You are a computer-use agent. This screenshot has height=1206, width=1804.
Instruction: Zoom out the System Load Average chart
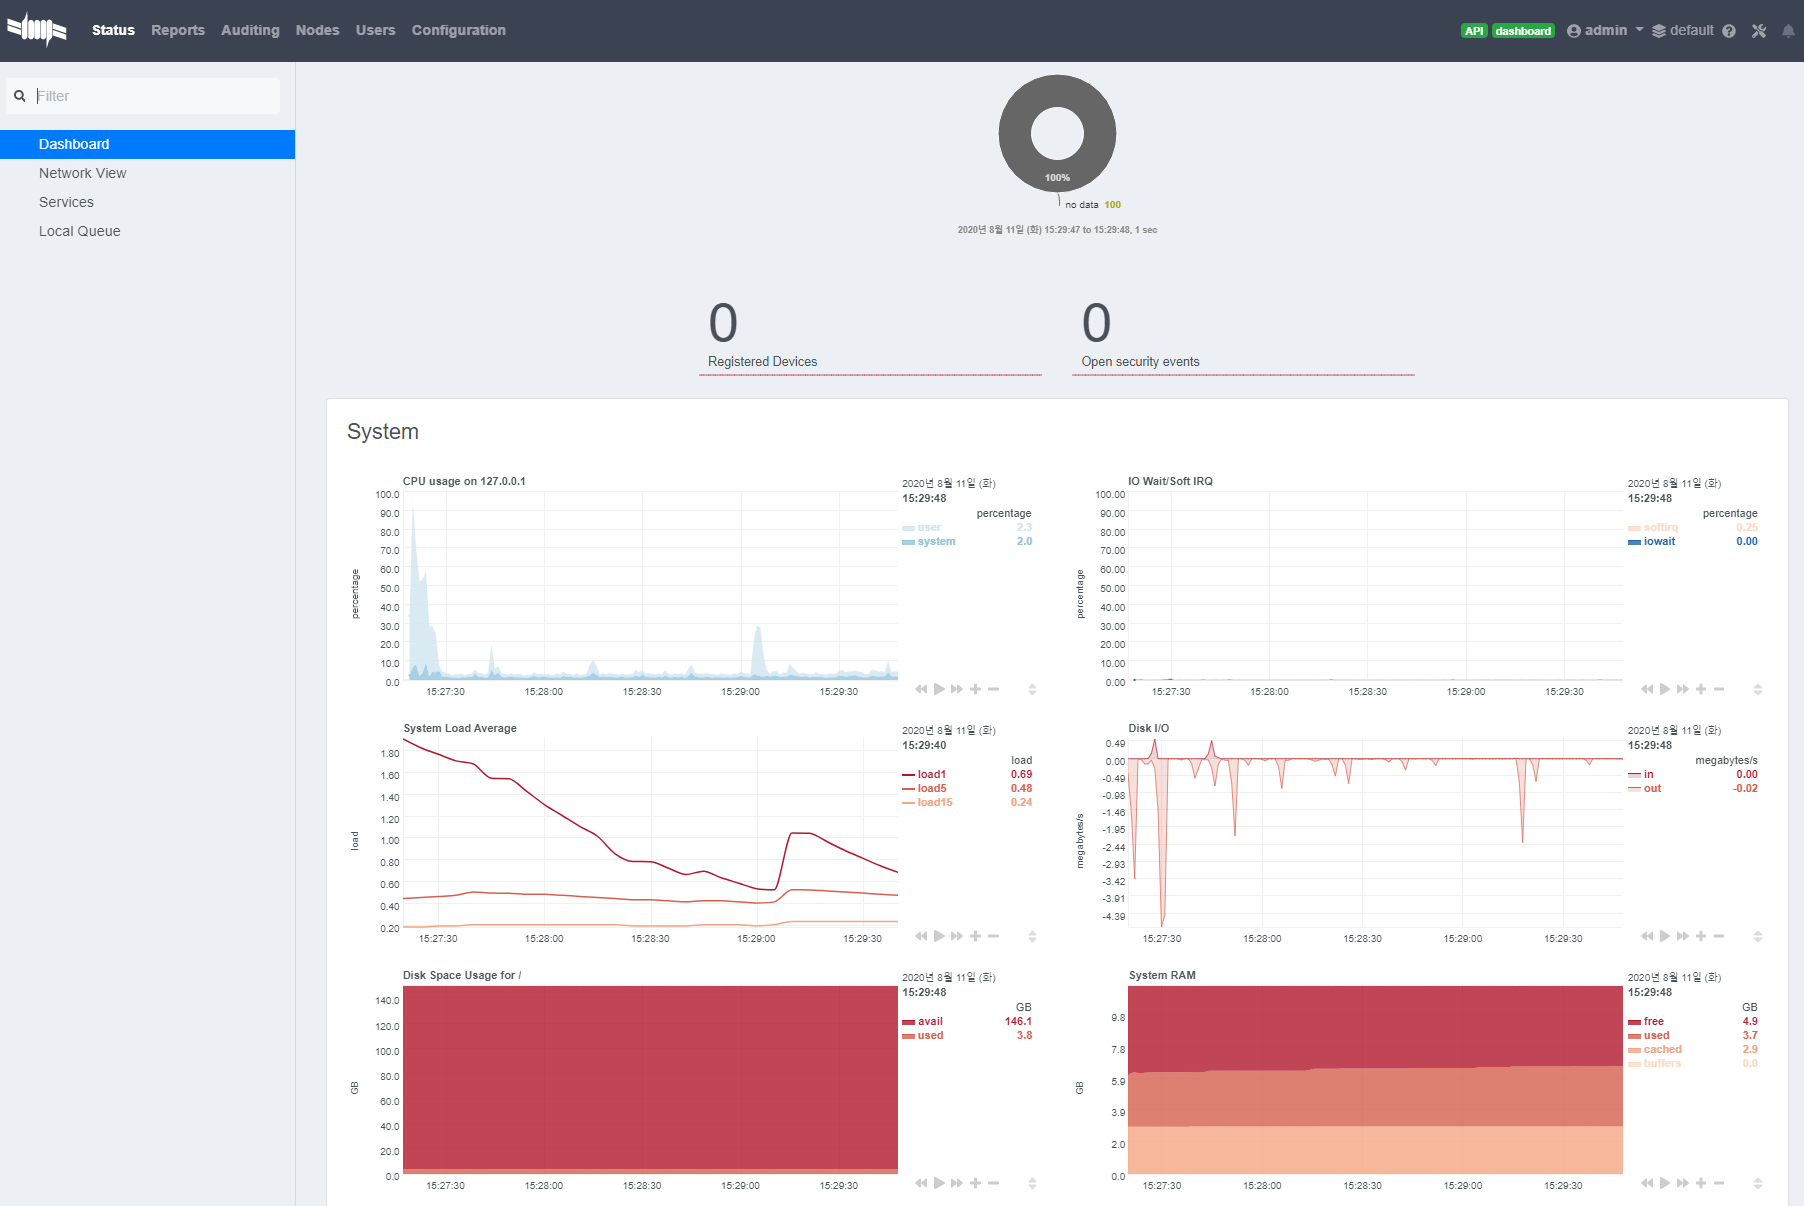pyautogui.click(x=993, y=936)
